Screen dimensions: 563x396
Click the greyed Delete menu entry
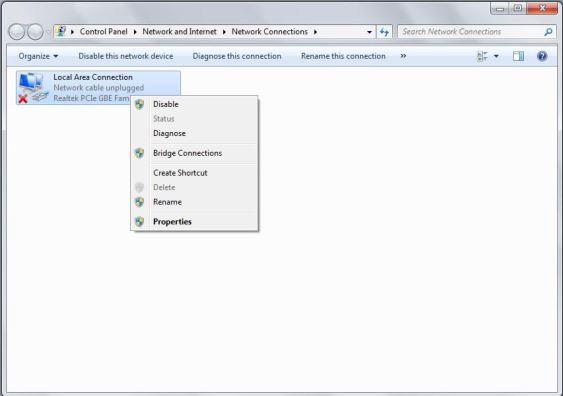pos(194,187)
